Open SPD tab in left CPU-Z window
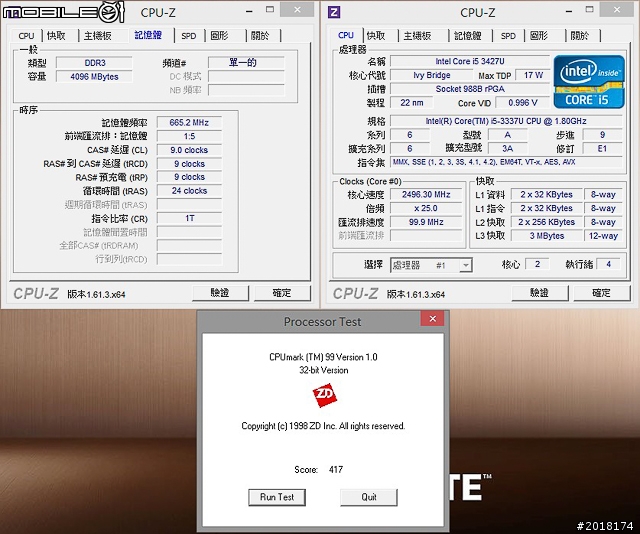The width and height of the screenshot is (640, 534). tap(189, 36)
